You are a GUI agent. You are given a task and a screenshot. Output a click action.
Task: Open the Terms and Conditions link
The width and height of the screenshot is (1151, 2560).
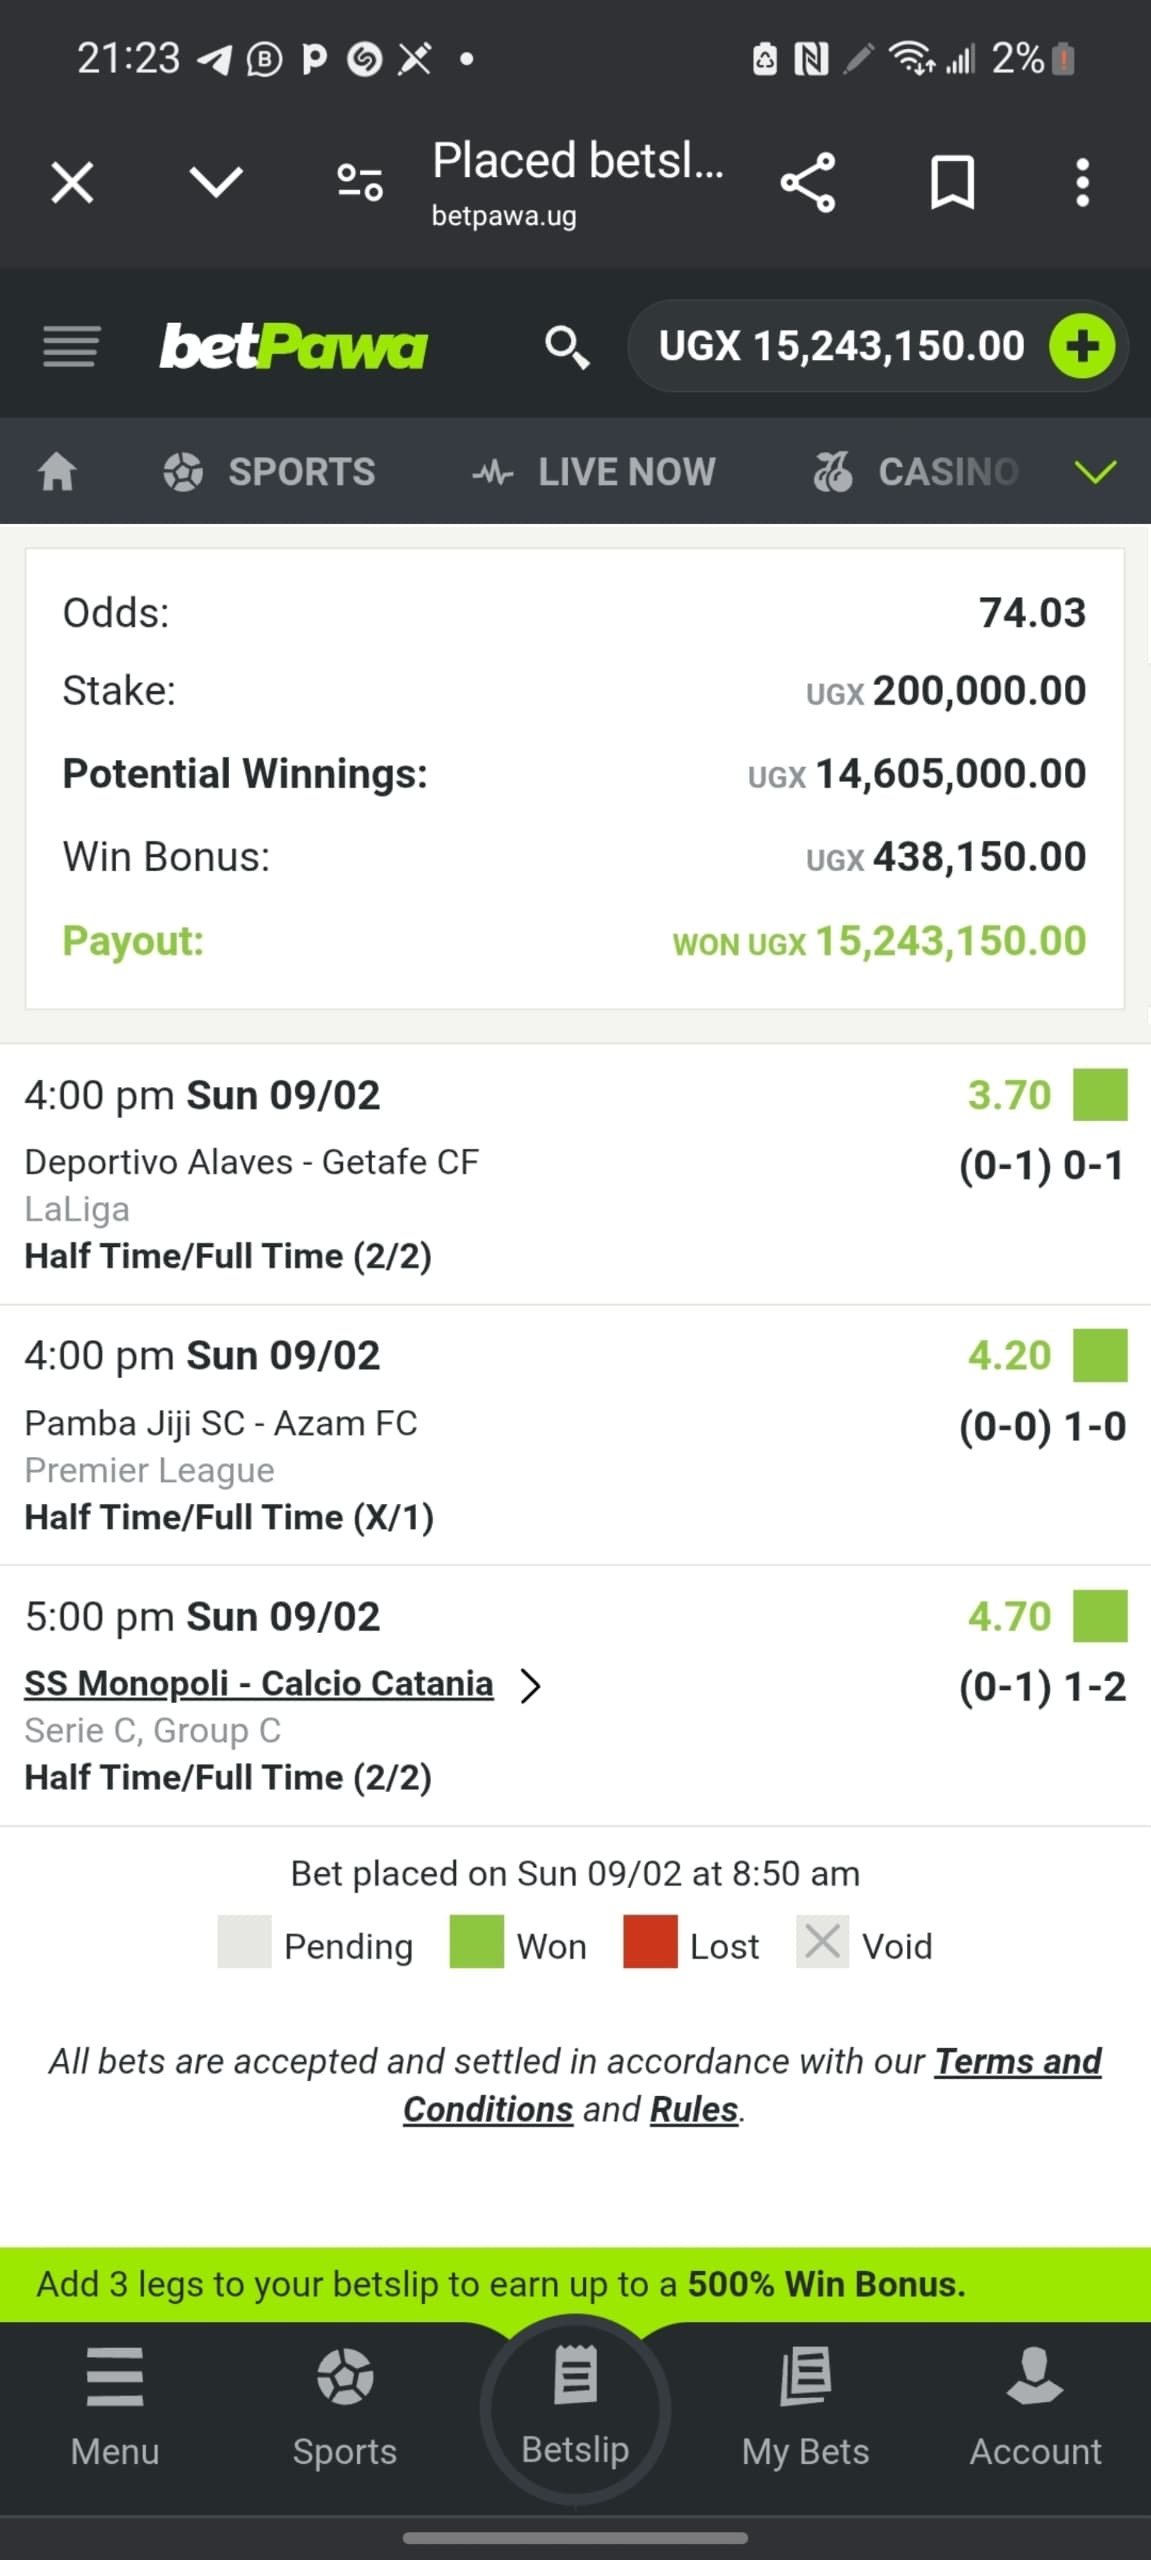[1017, 2061]
